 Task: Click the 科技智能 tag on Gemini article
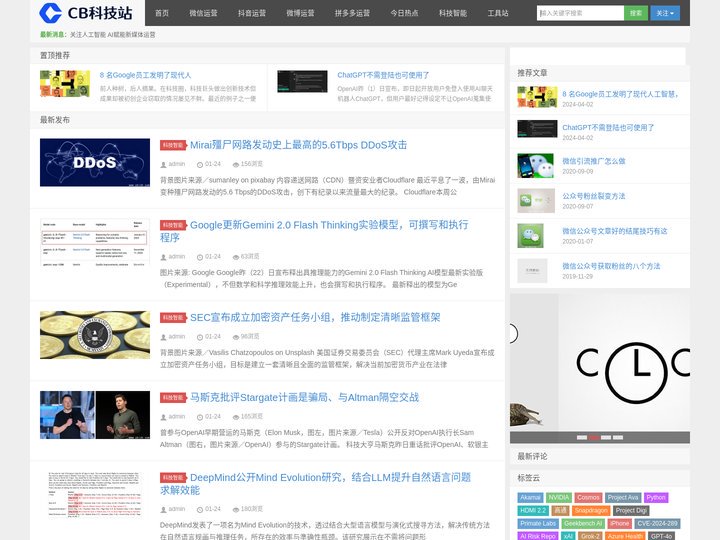pos(173,225)
